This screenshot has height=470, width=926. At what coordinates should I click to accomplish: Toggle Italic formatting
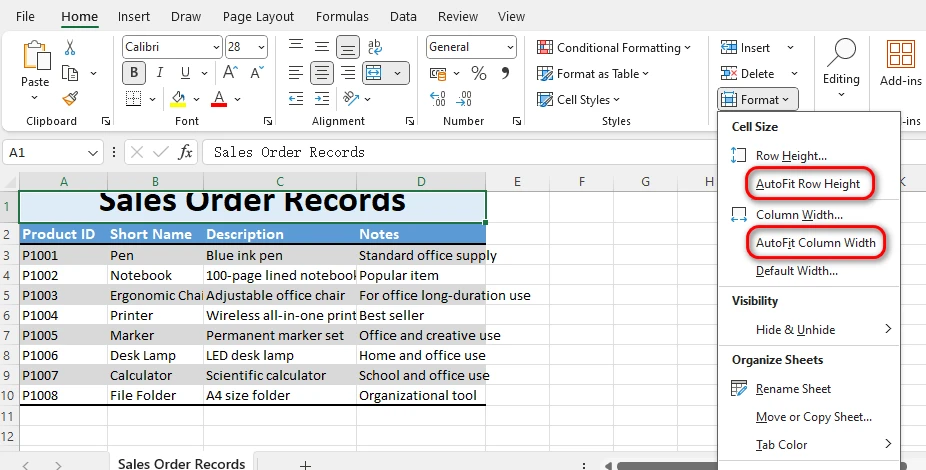point(159,73)
